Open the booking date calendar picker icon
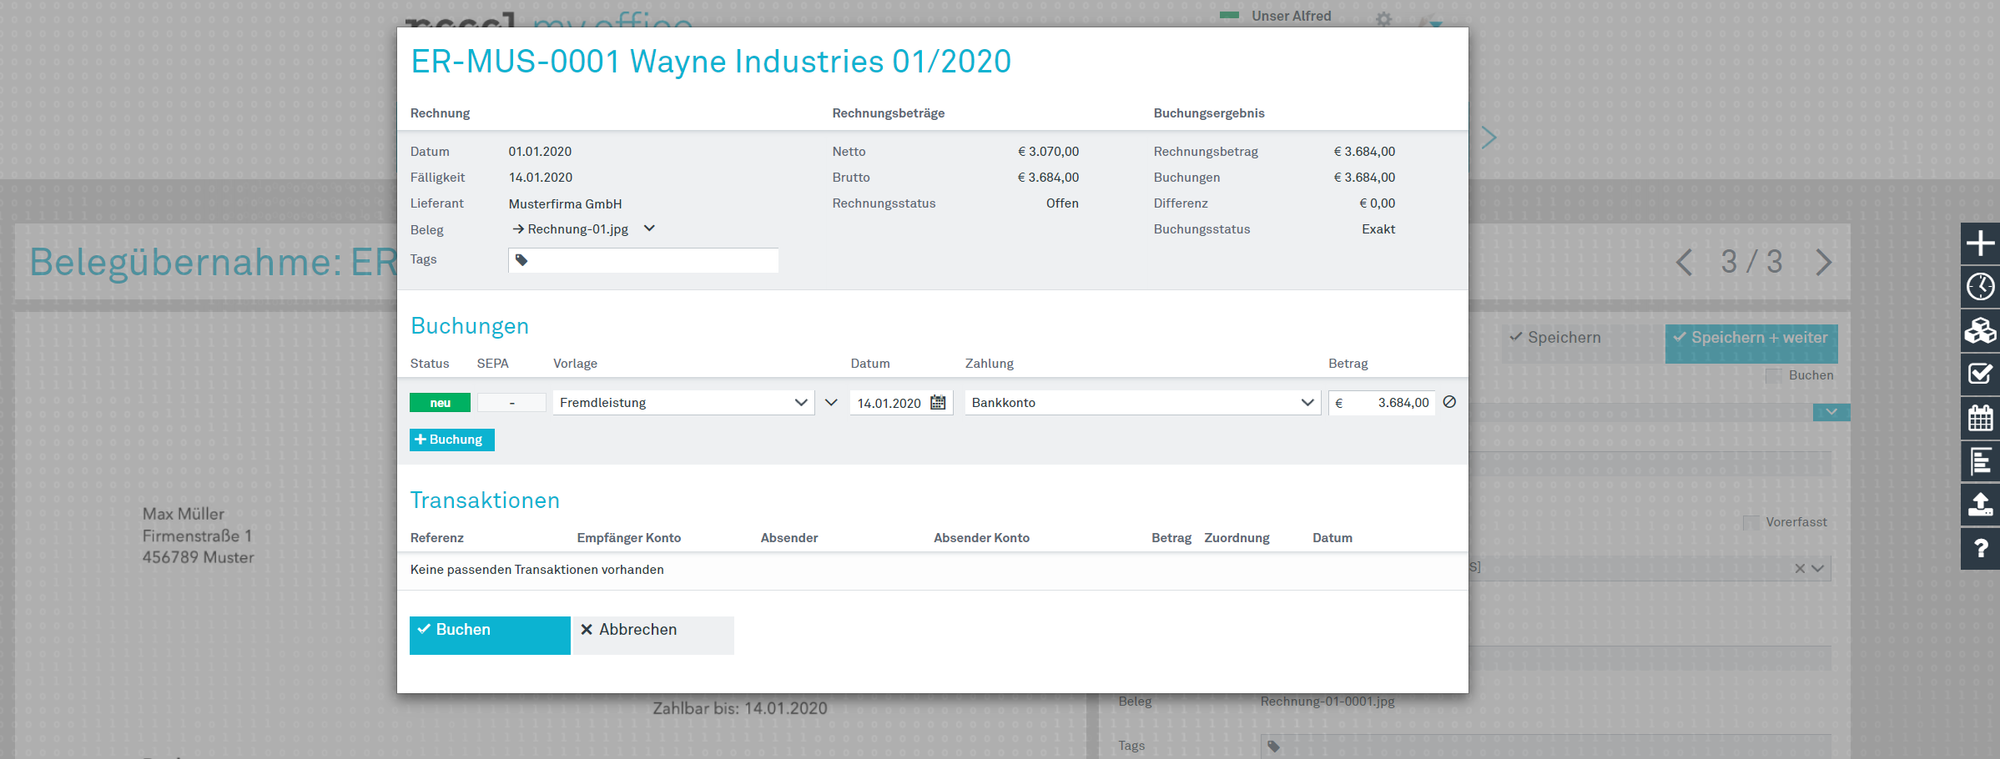Image resolution: width=2000 pixels, height=759 pixels. tap(938, 402)
